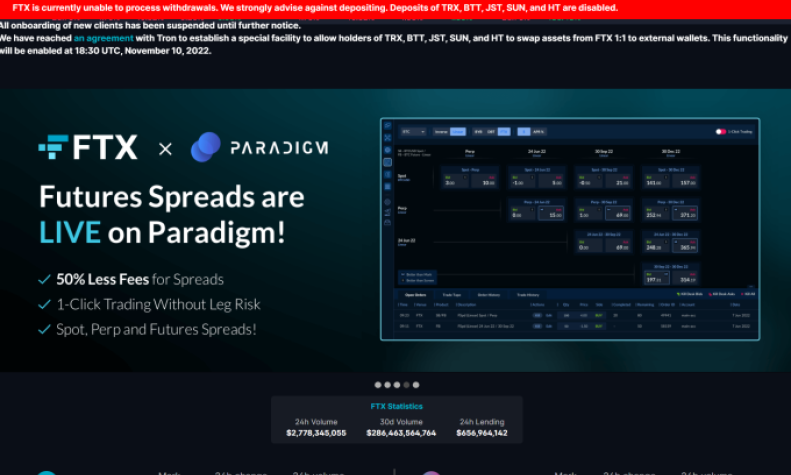Image resolution: width=791 pixels, height=475 pixels.
Task: Click '1-Click Trading Without Leg Risk' line
Action: tap(158, 304)
